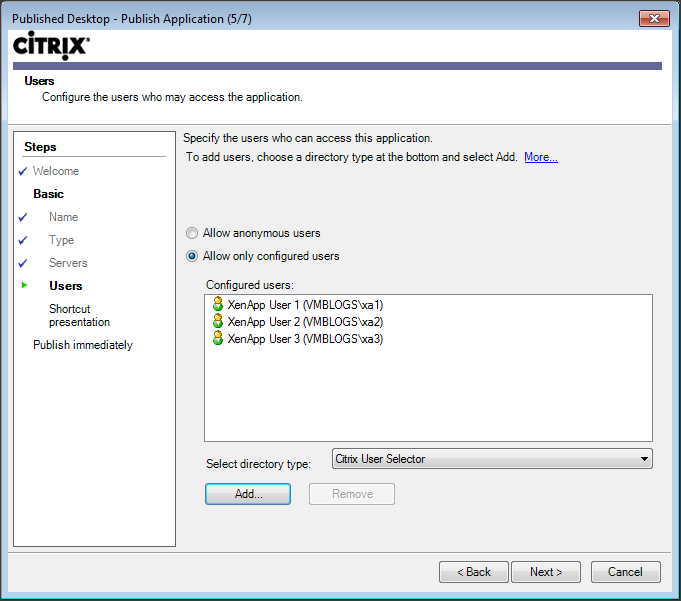681x601 pixels.
Task: Open the More... help link
Action: click(541, 157)
